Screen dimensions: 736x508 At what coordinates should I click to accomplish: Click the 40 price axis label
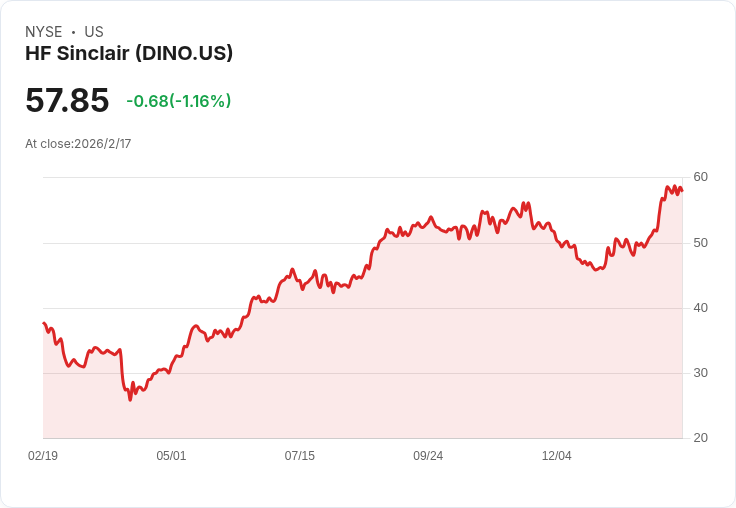(x=700, y=308)
